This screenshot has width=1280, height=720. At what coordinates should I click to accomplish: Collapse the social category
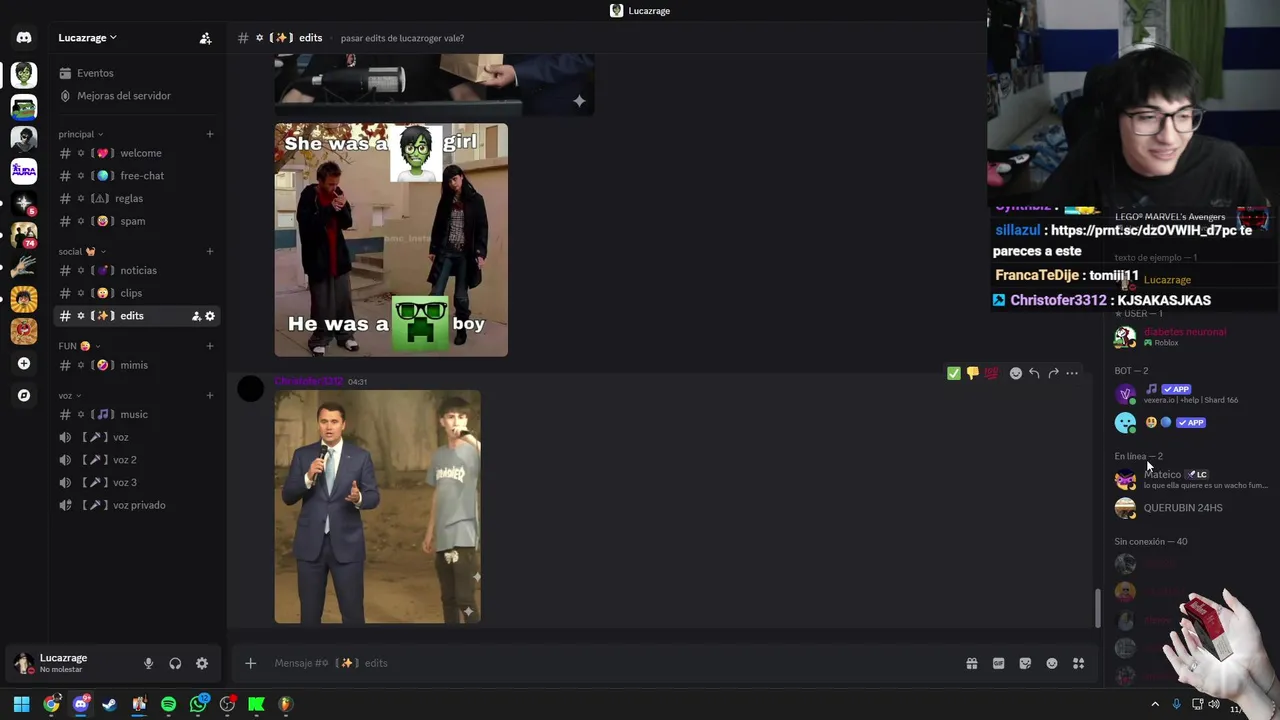coord(82,251)
